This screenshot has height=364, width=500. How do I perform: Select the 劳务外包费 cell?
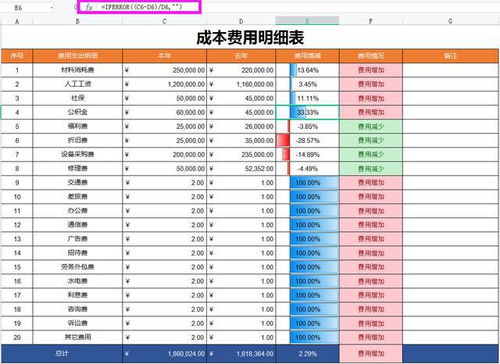pyautogui.click(x=78, y=267)
